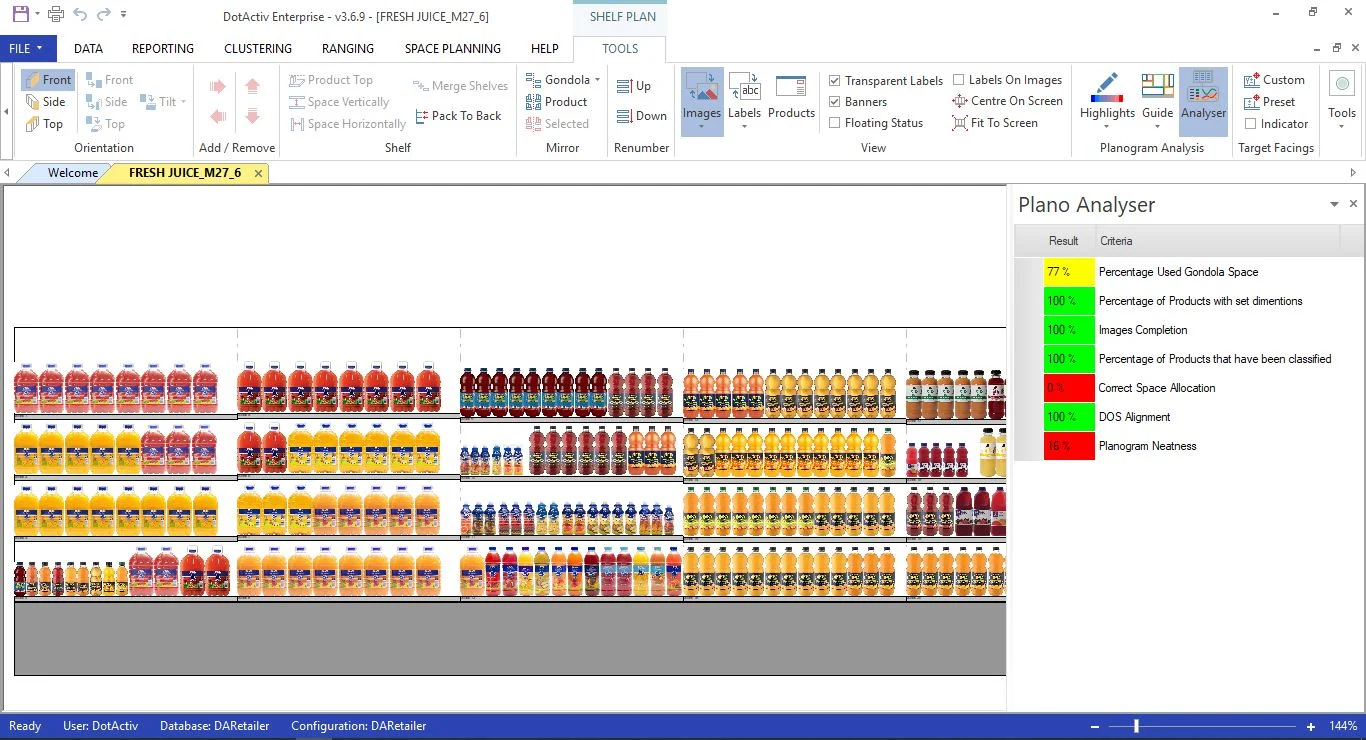
Task: Select Centre On Screen
Action: click(x=1007, y=101)
